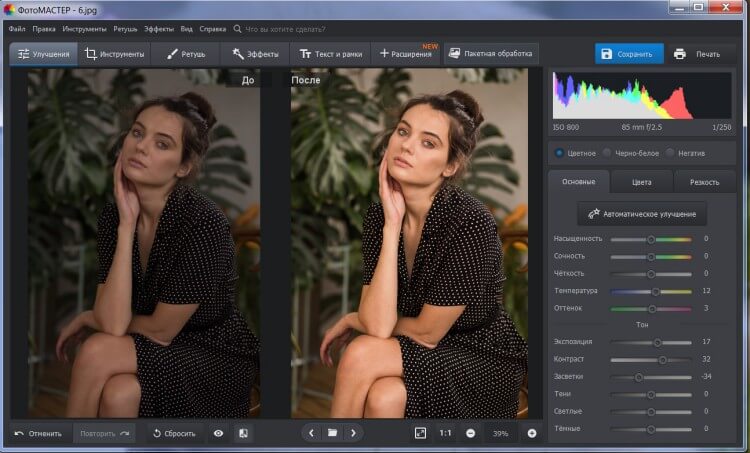Go to the next photo arrow
This screenshot has height=453, width=750.
pos(353,433)
